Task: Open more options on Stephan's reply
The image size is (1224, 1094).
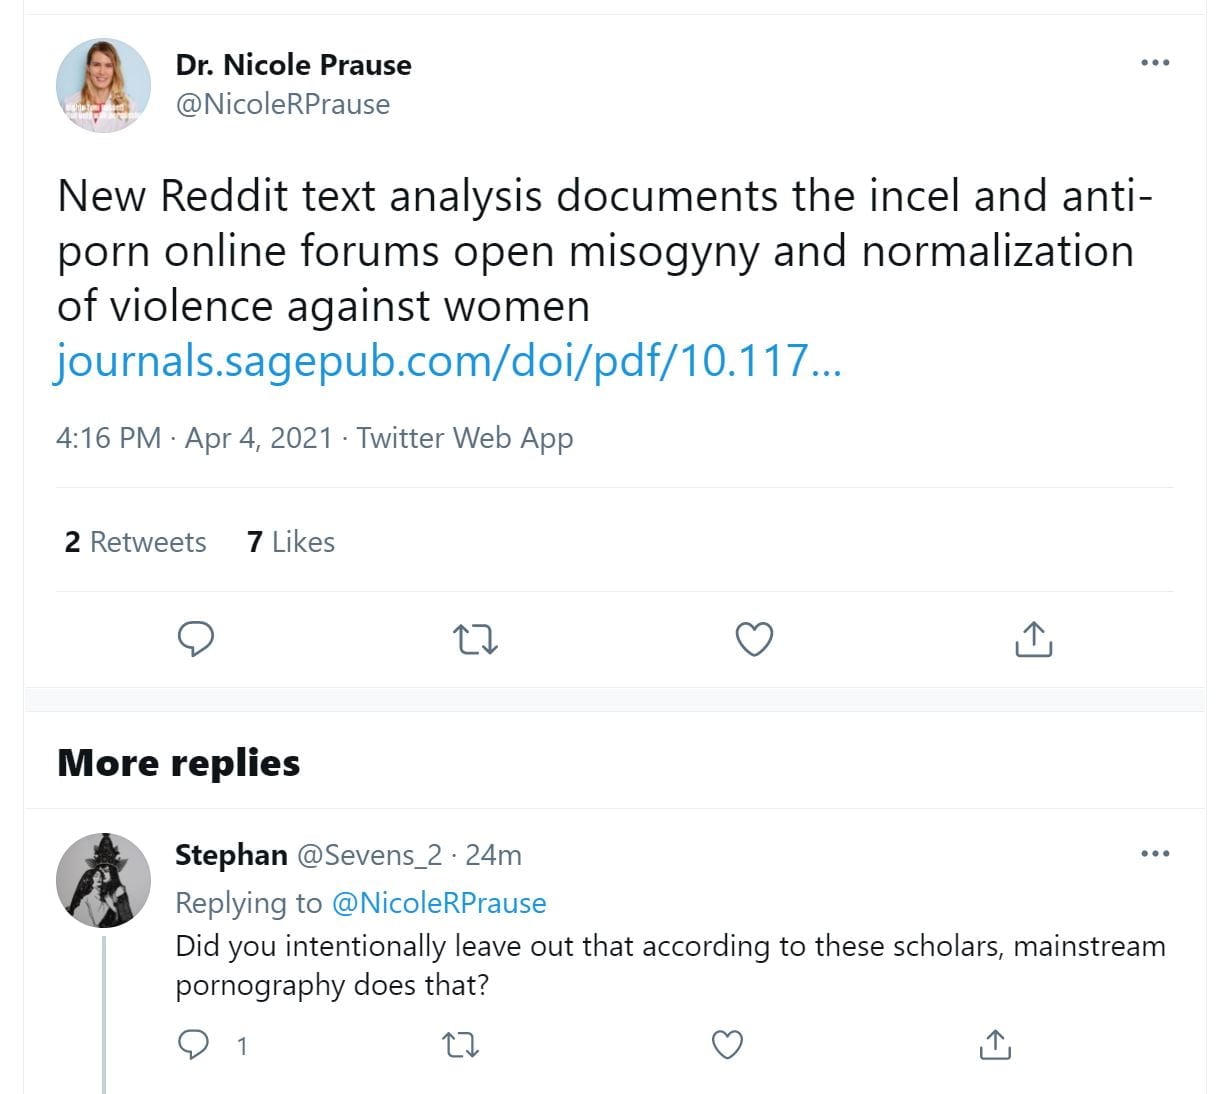Action: [1154, 854]
